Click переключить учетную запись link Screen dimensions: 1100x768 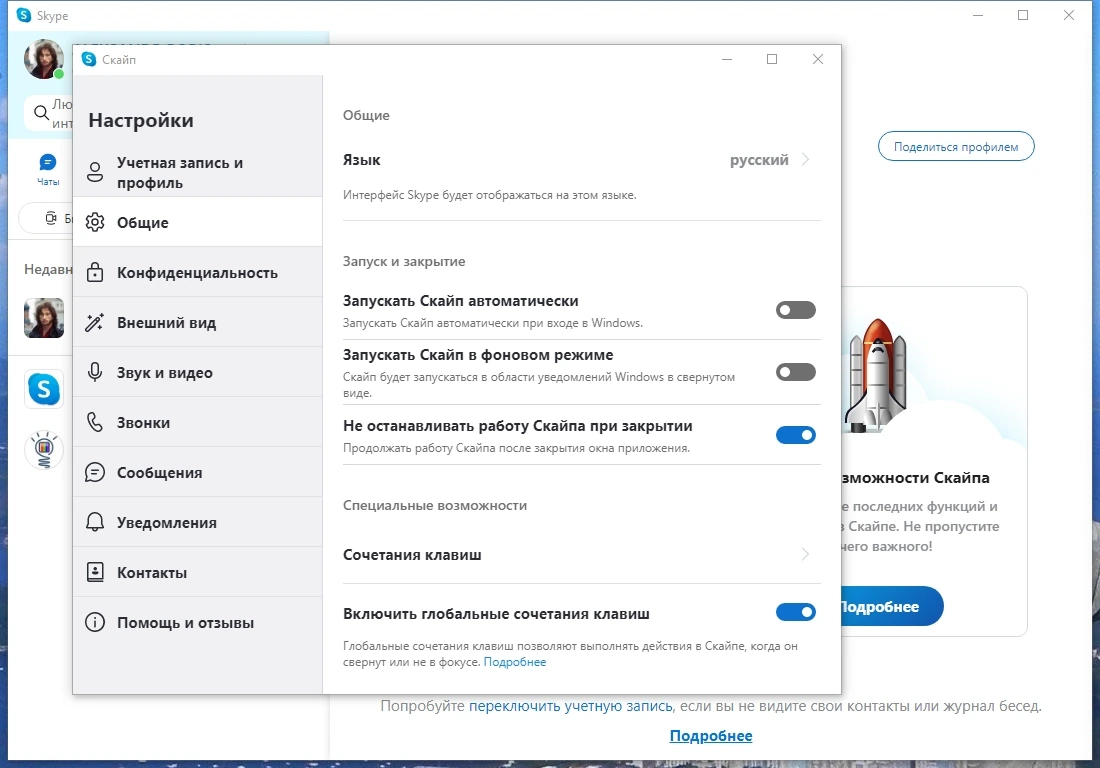point(570,706)
